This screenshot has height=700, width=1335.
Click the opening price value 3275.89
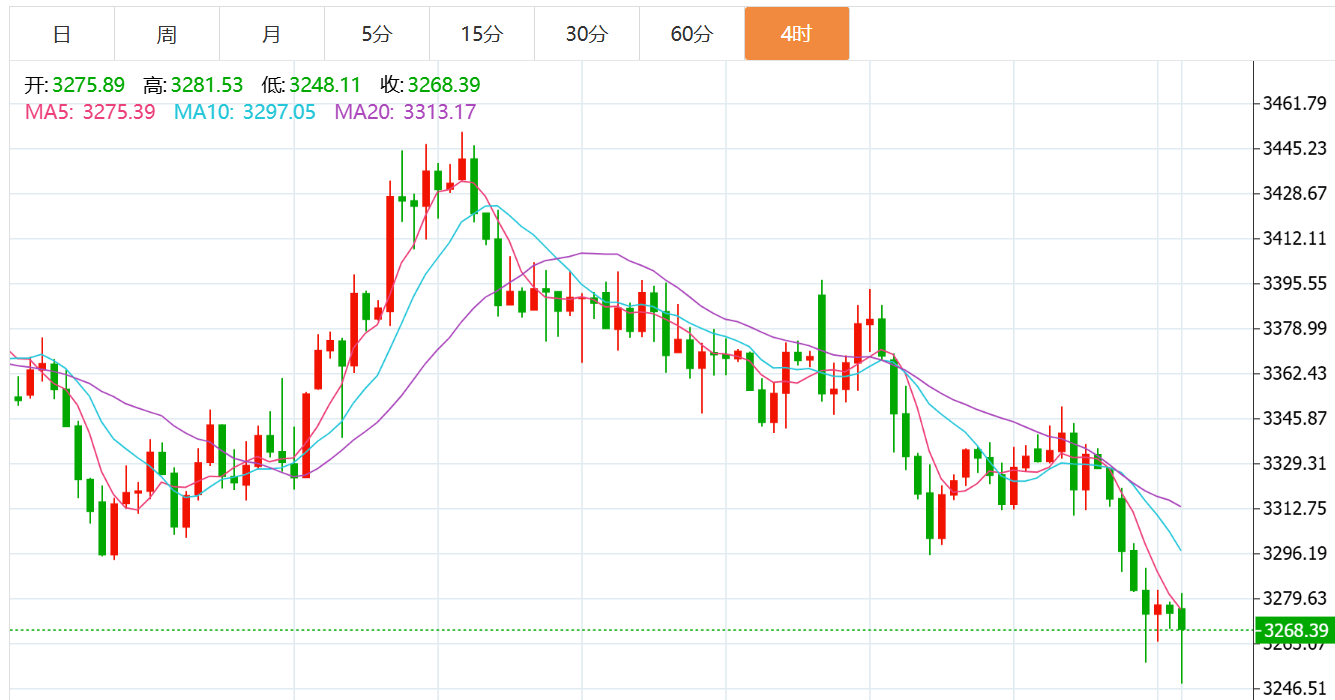[x=88, y=85]
